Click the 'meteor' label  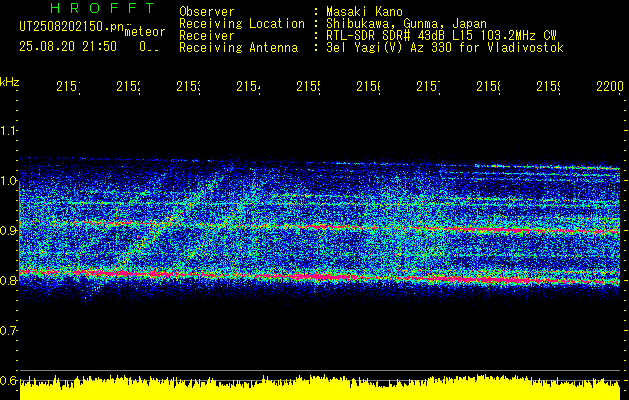point(144,32)
